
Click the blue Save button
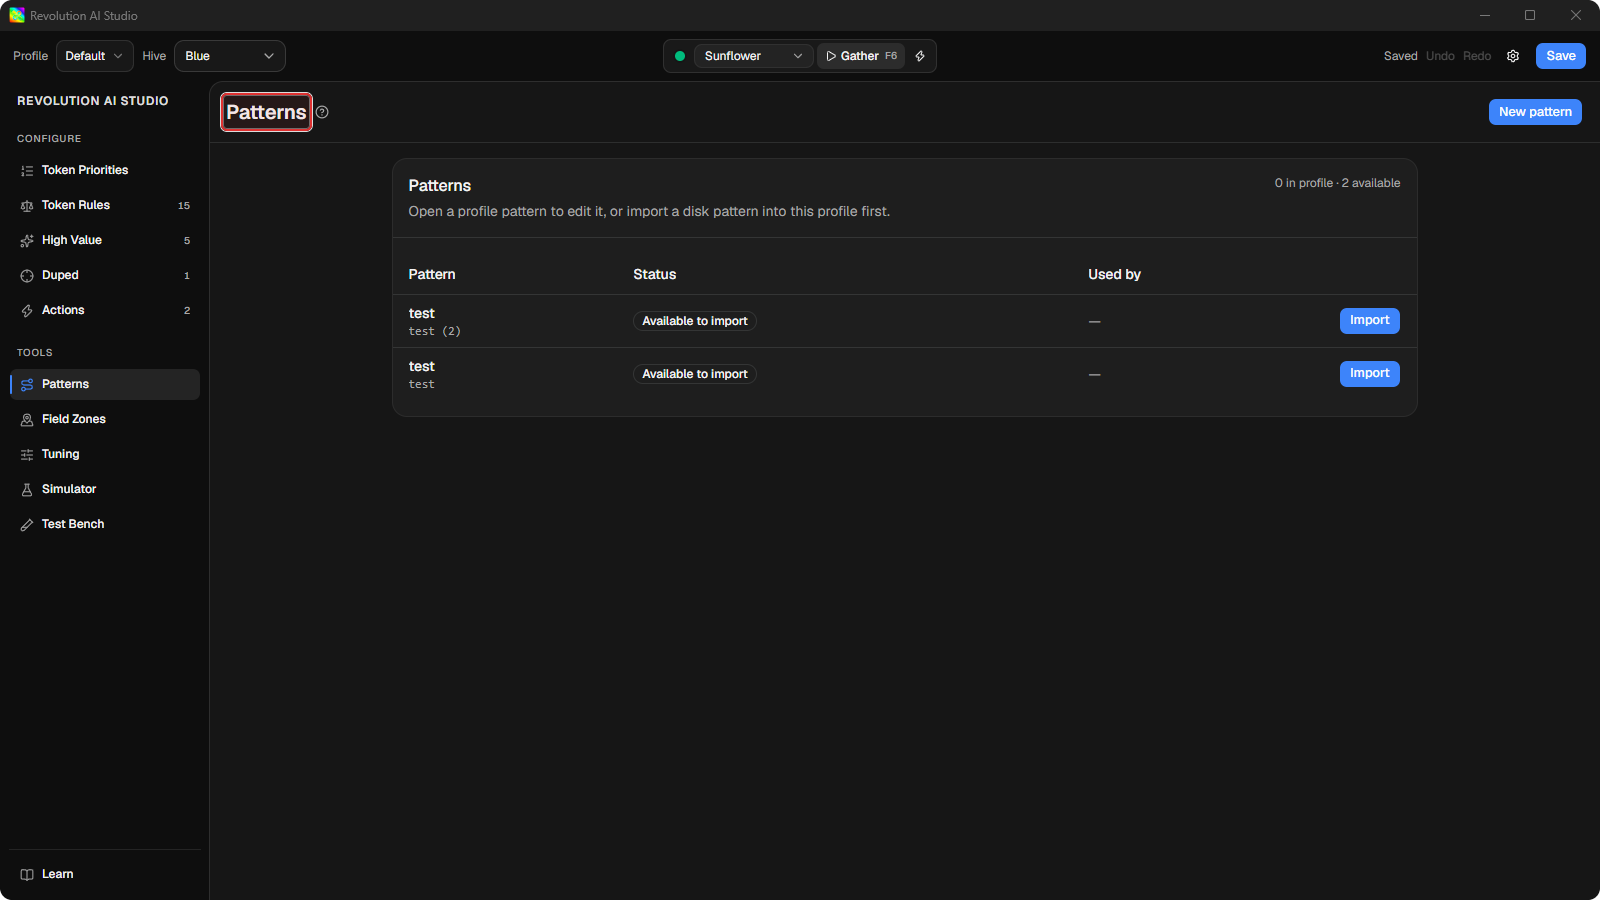1561,56
